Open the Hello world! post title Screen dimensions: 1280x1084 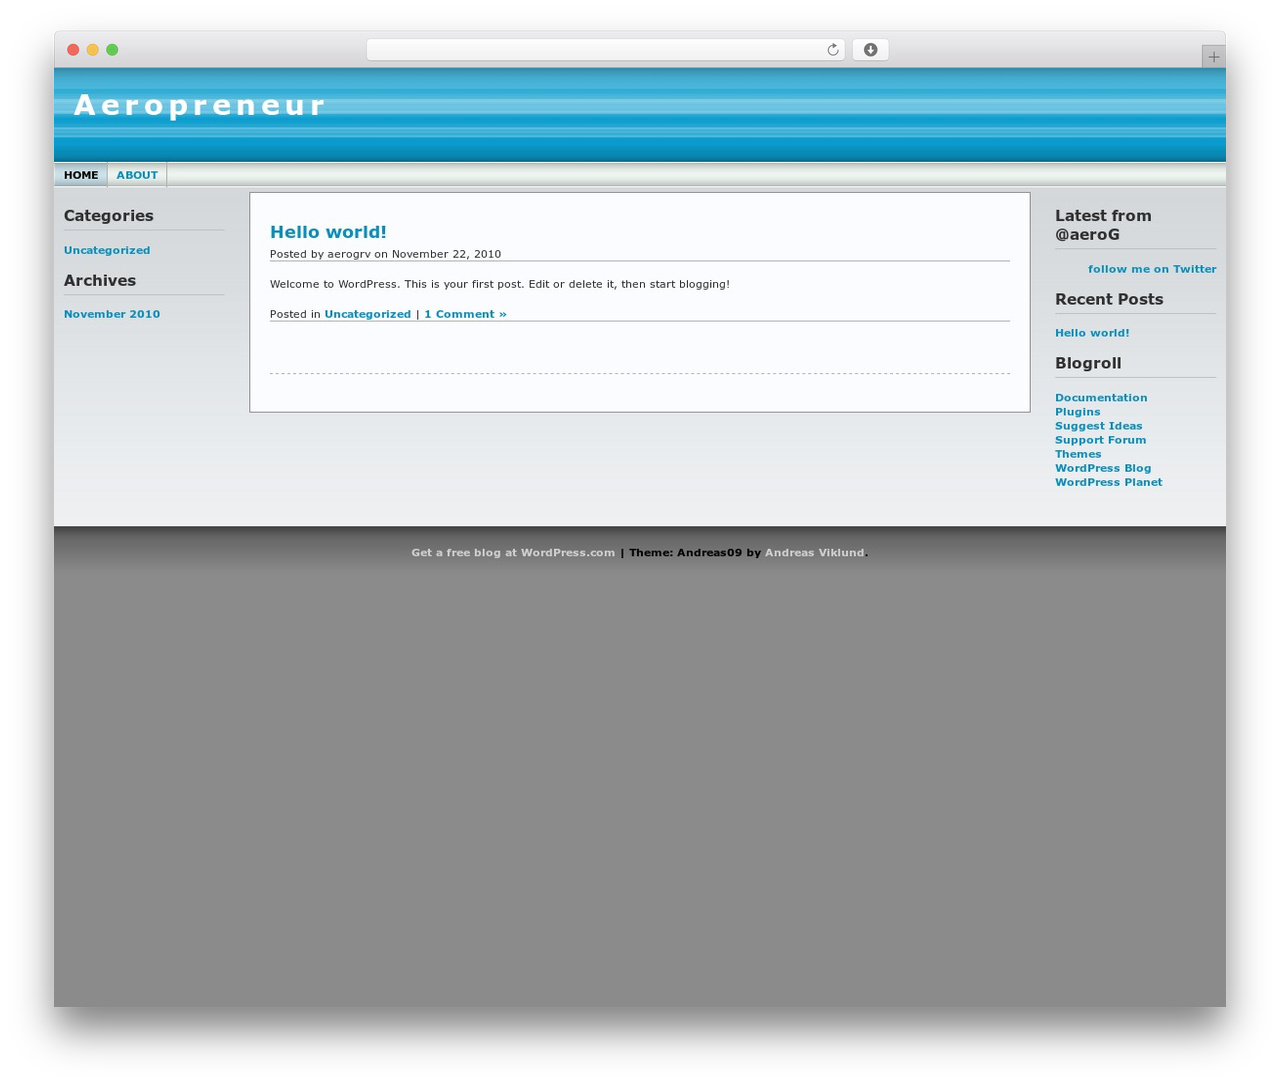coord(328,232)
